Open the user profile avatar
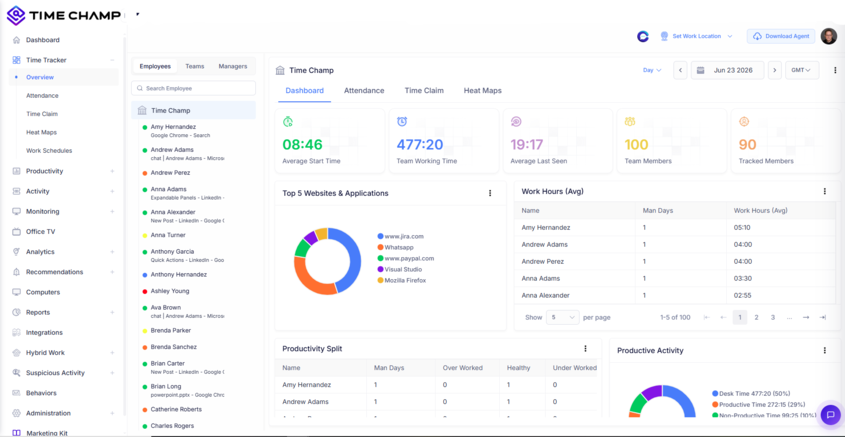This screenshot has width=845, height=437. click(x=828, y=36)
